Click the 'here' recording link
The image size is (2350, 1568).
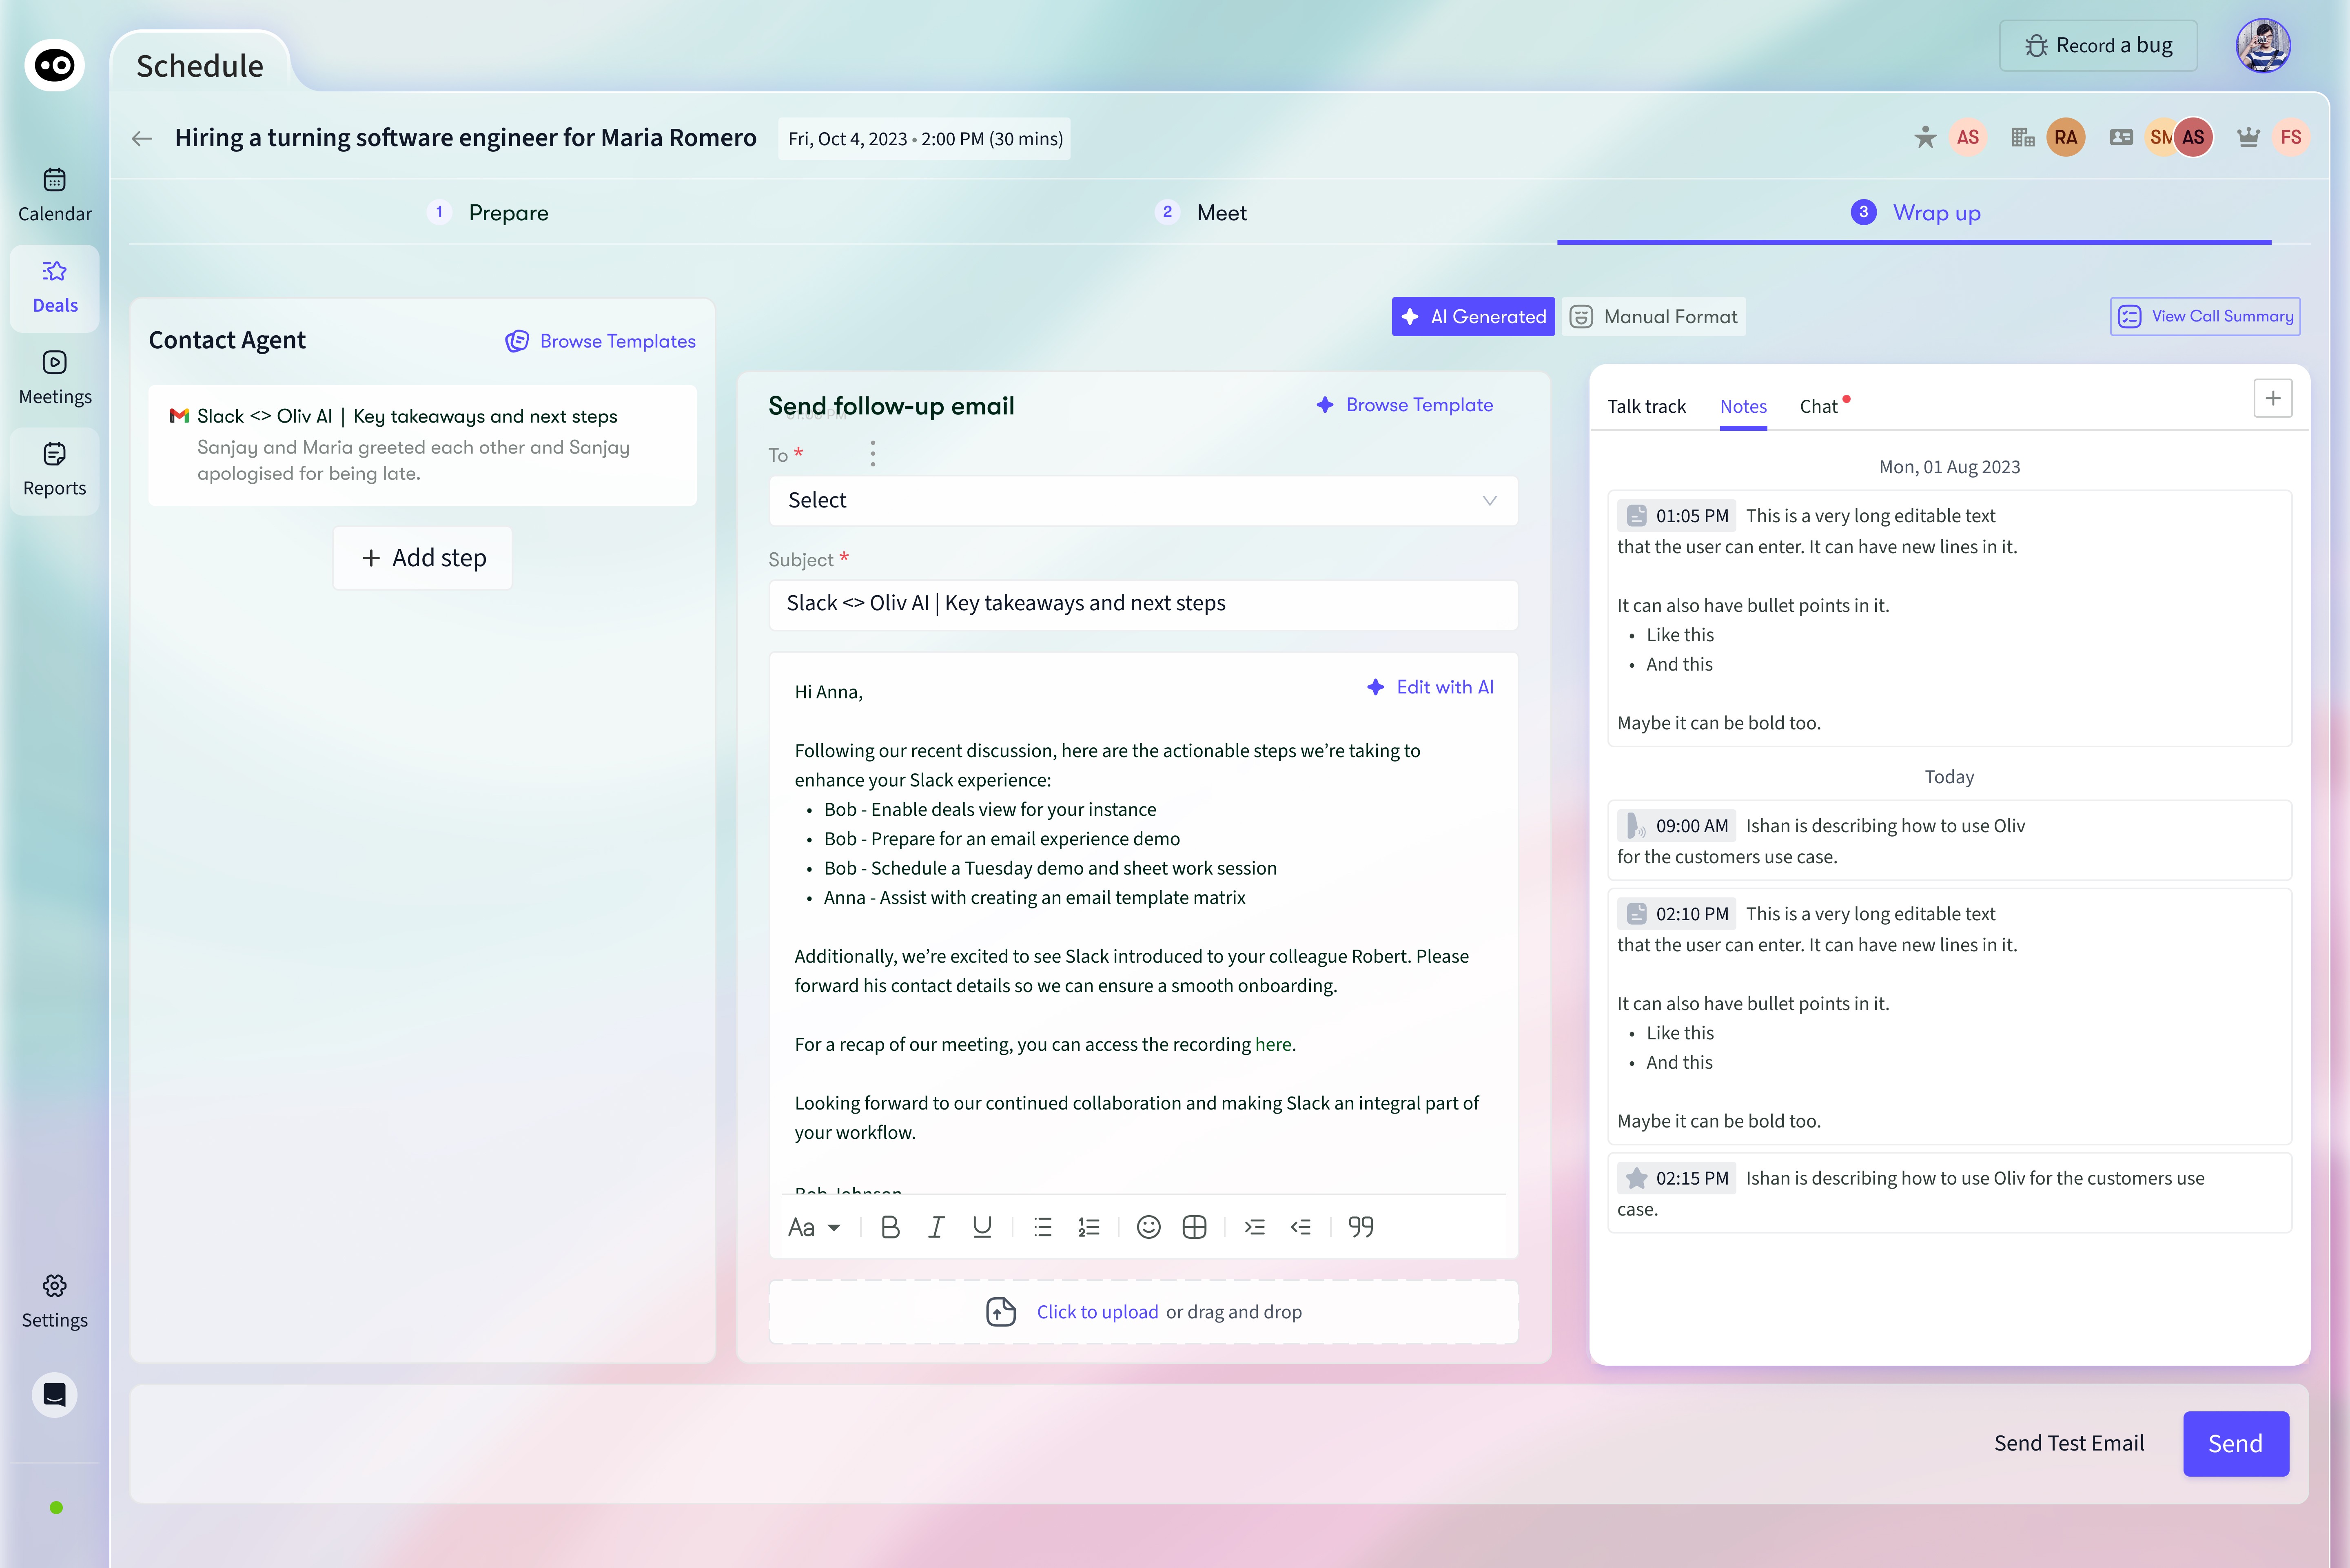(x=1273, y=1045)
